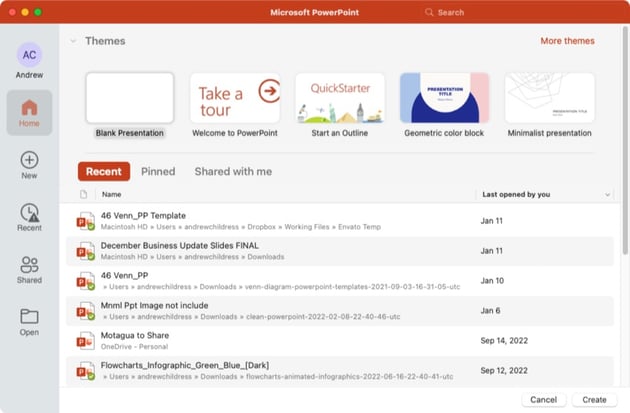Image resolution: width=630 pixels, height=413 pixels.
Task: Click the More themes link
Action: 567,41
